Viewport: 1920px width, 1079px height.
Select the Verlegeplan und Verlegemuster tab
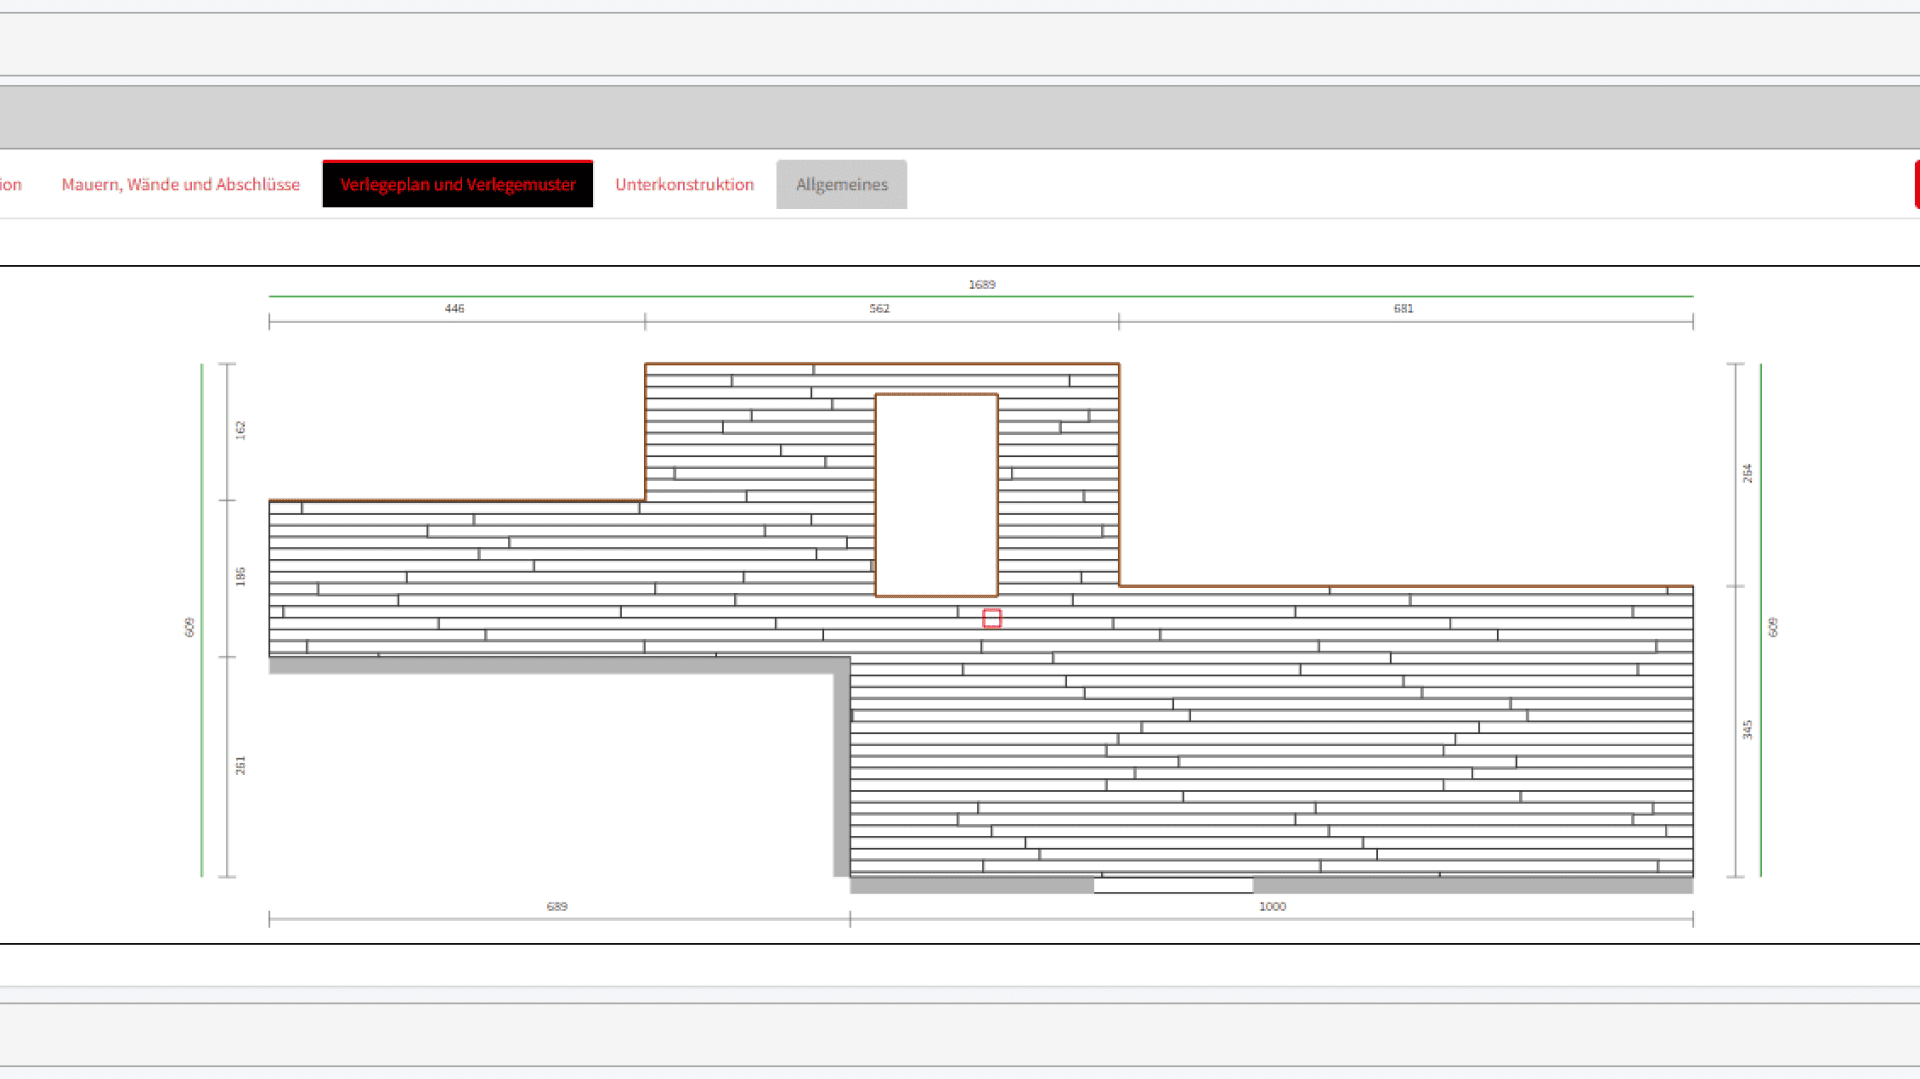[458, 184]
